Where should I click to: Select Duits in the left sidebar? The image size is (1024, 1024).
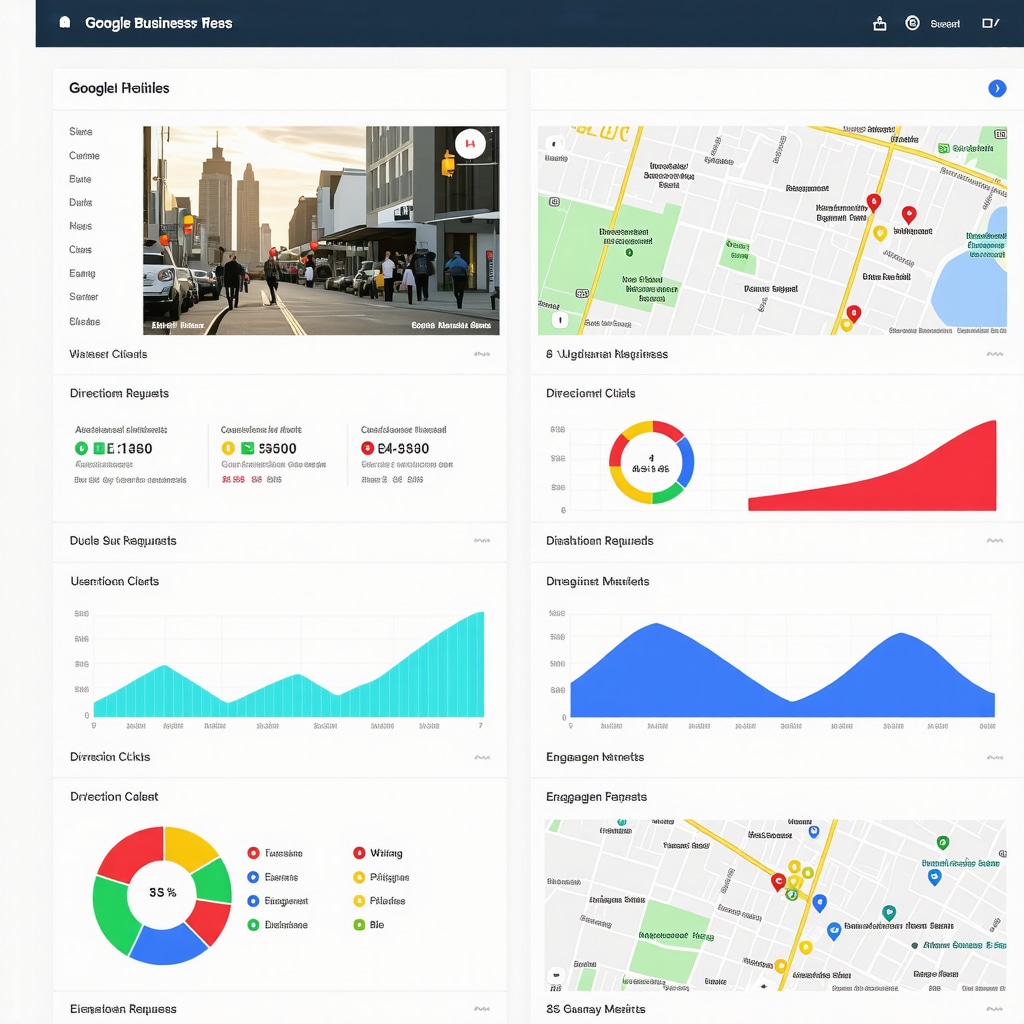pos(80,202)
